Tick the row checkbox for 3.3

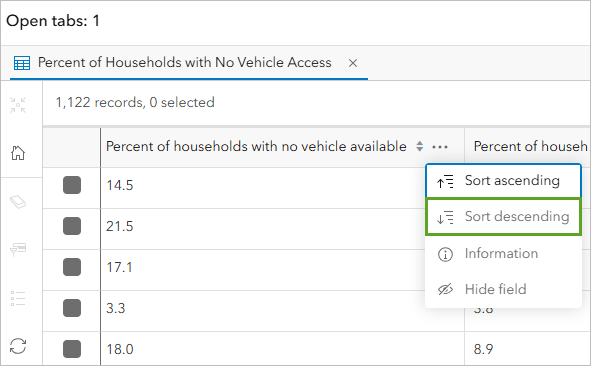pyautogui.click(x=72, y=308)
